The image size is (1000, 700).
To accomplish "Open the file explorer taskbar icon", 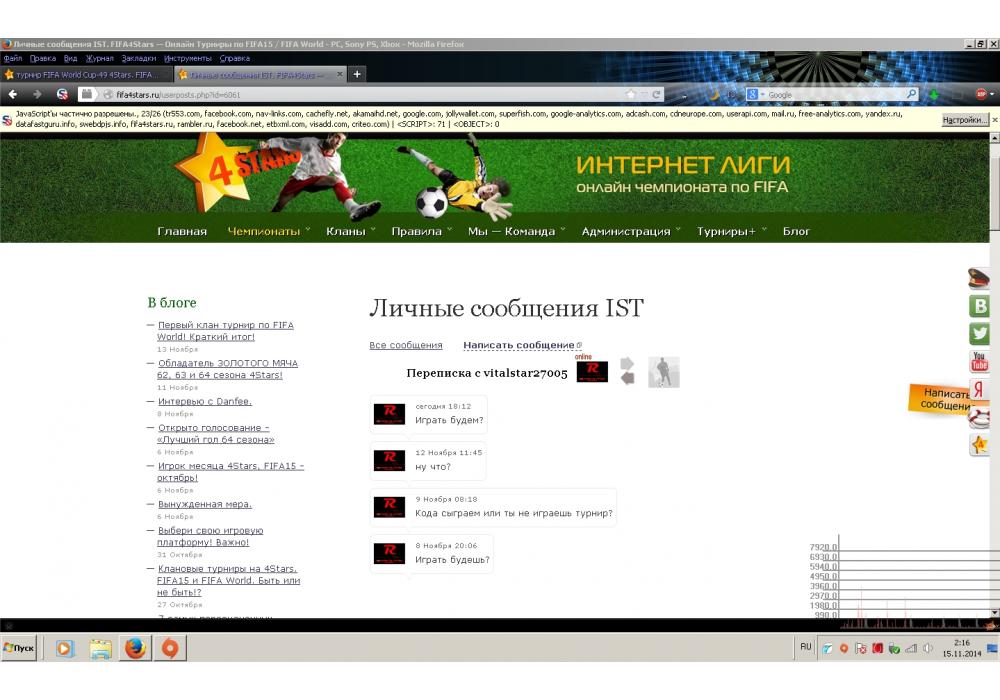I will click(x=100, y=648).
